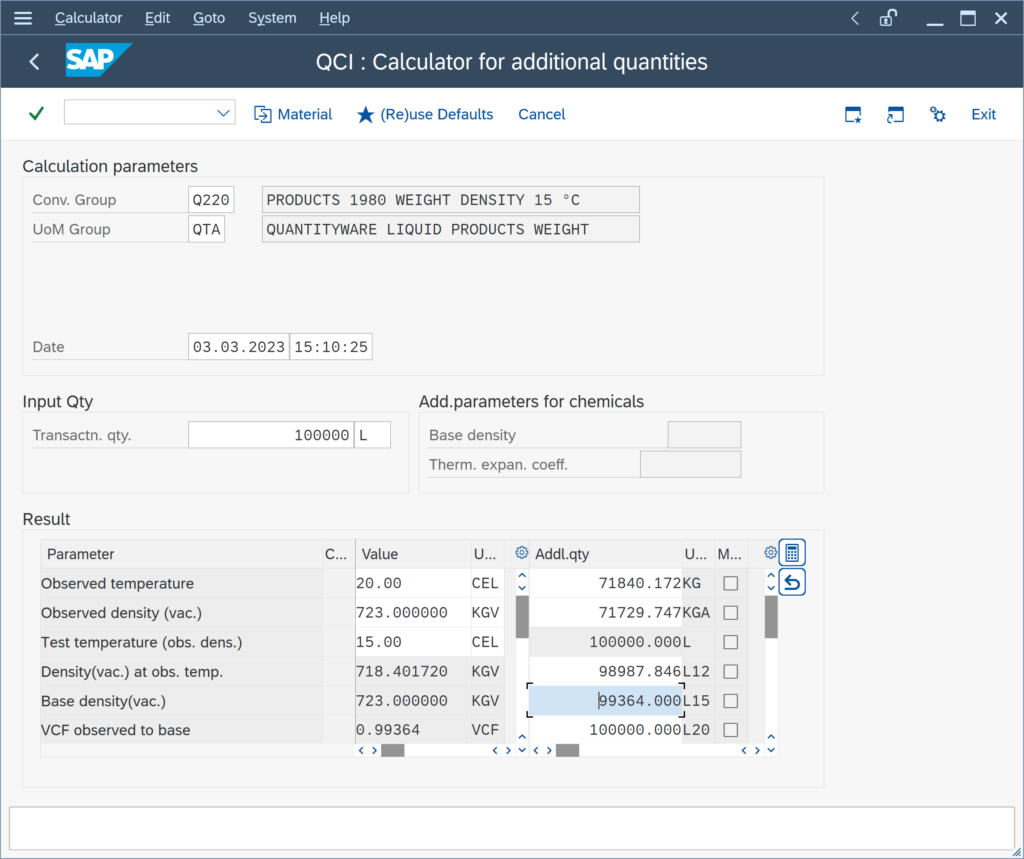Click the VCF observed to base value 0.99364
This screenshot has height=859, width=1024.
point(413,730)
